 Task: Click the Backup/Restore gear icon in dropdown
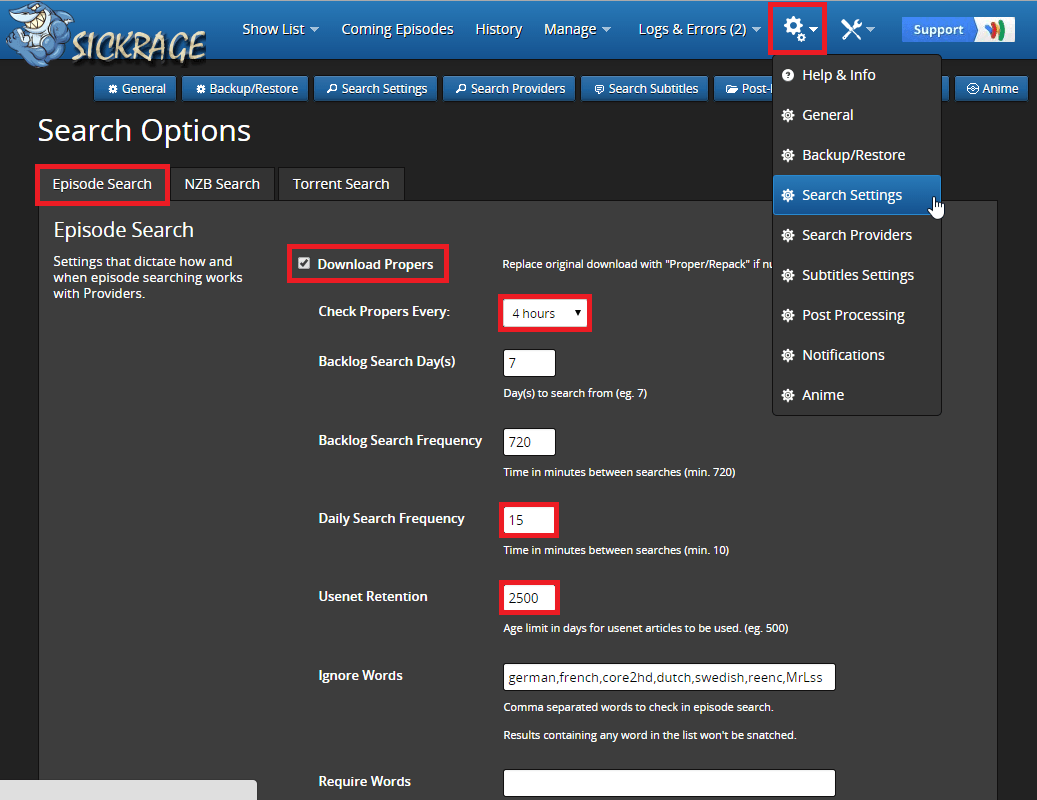pos(788,155)
